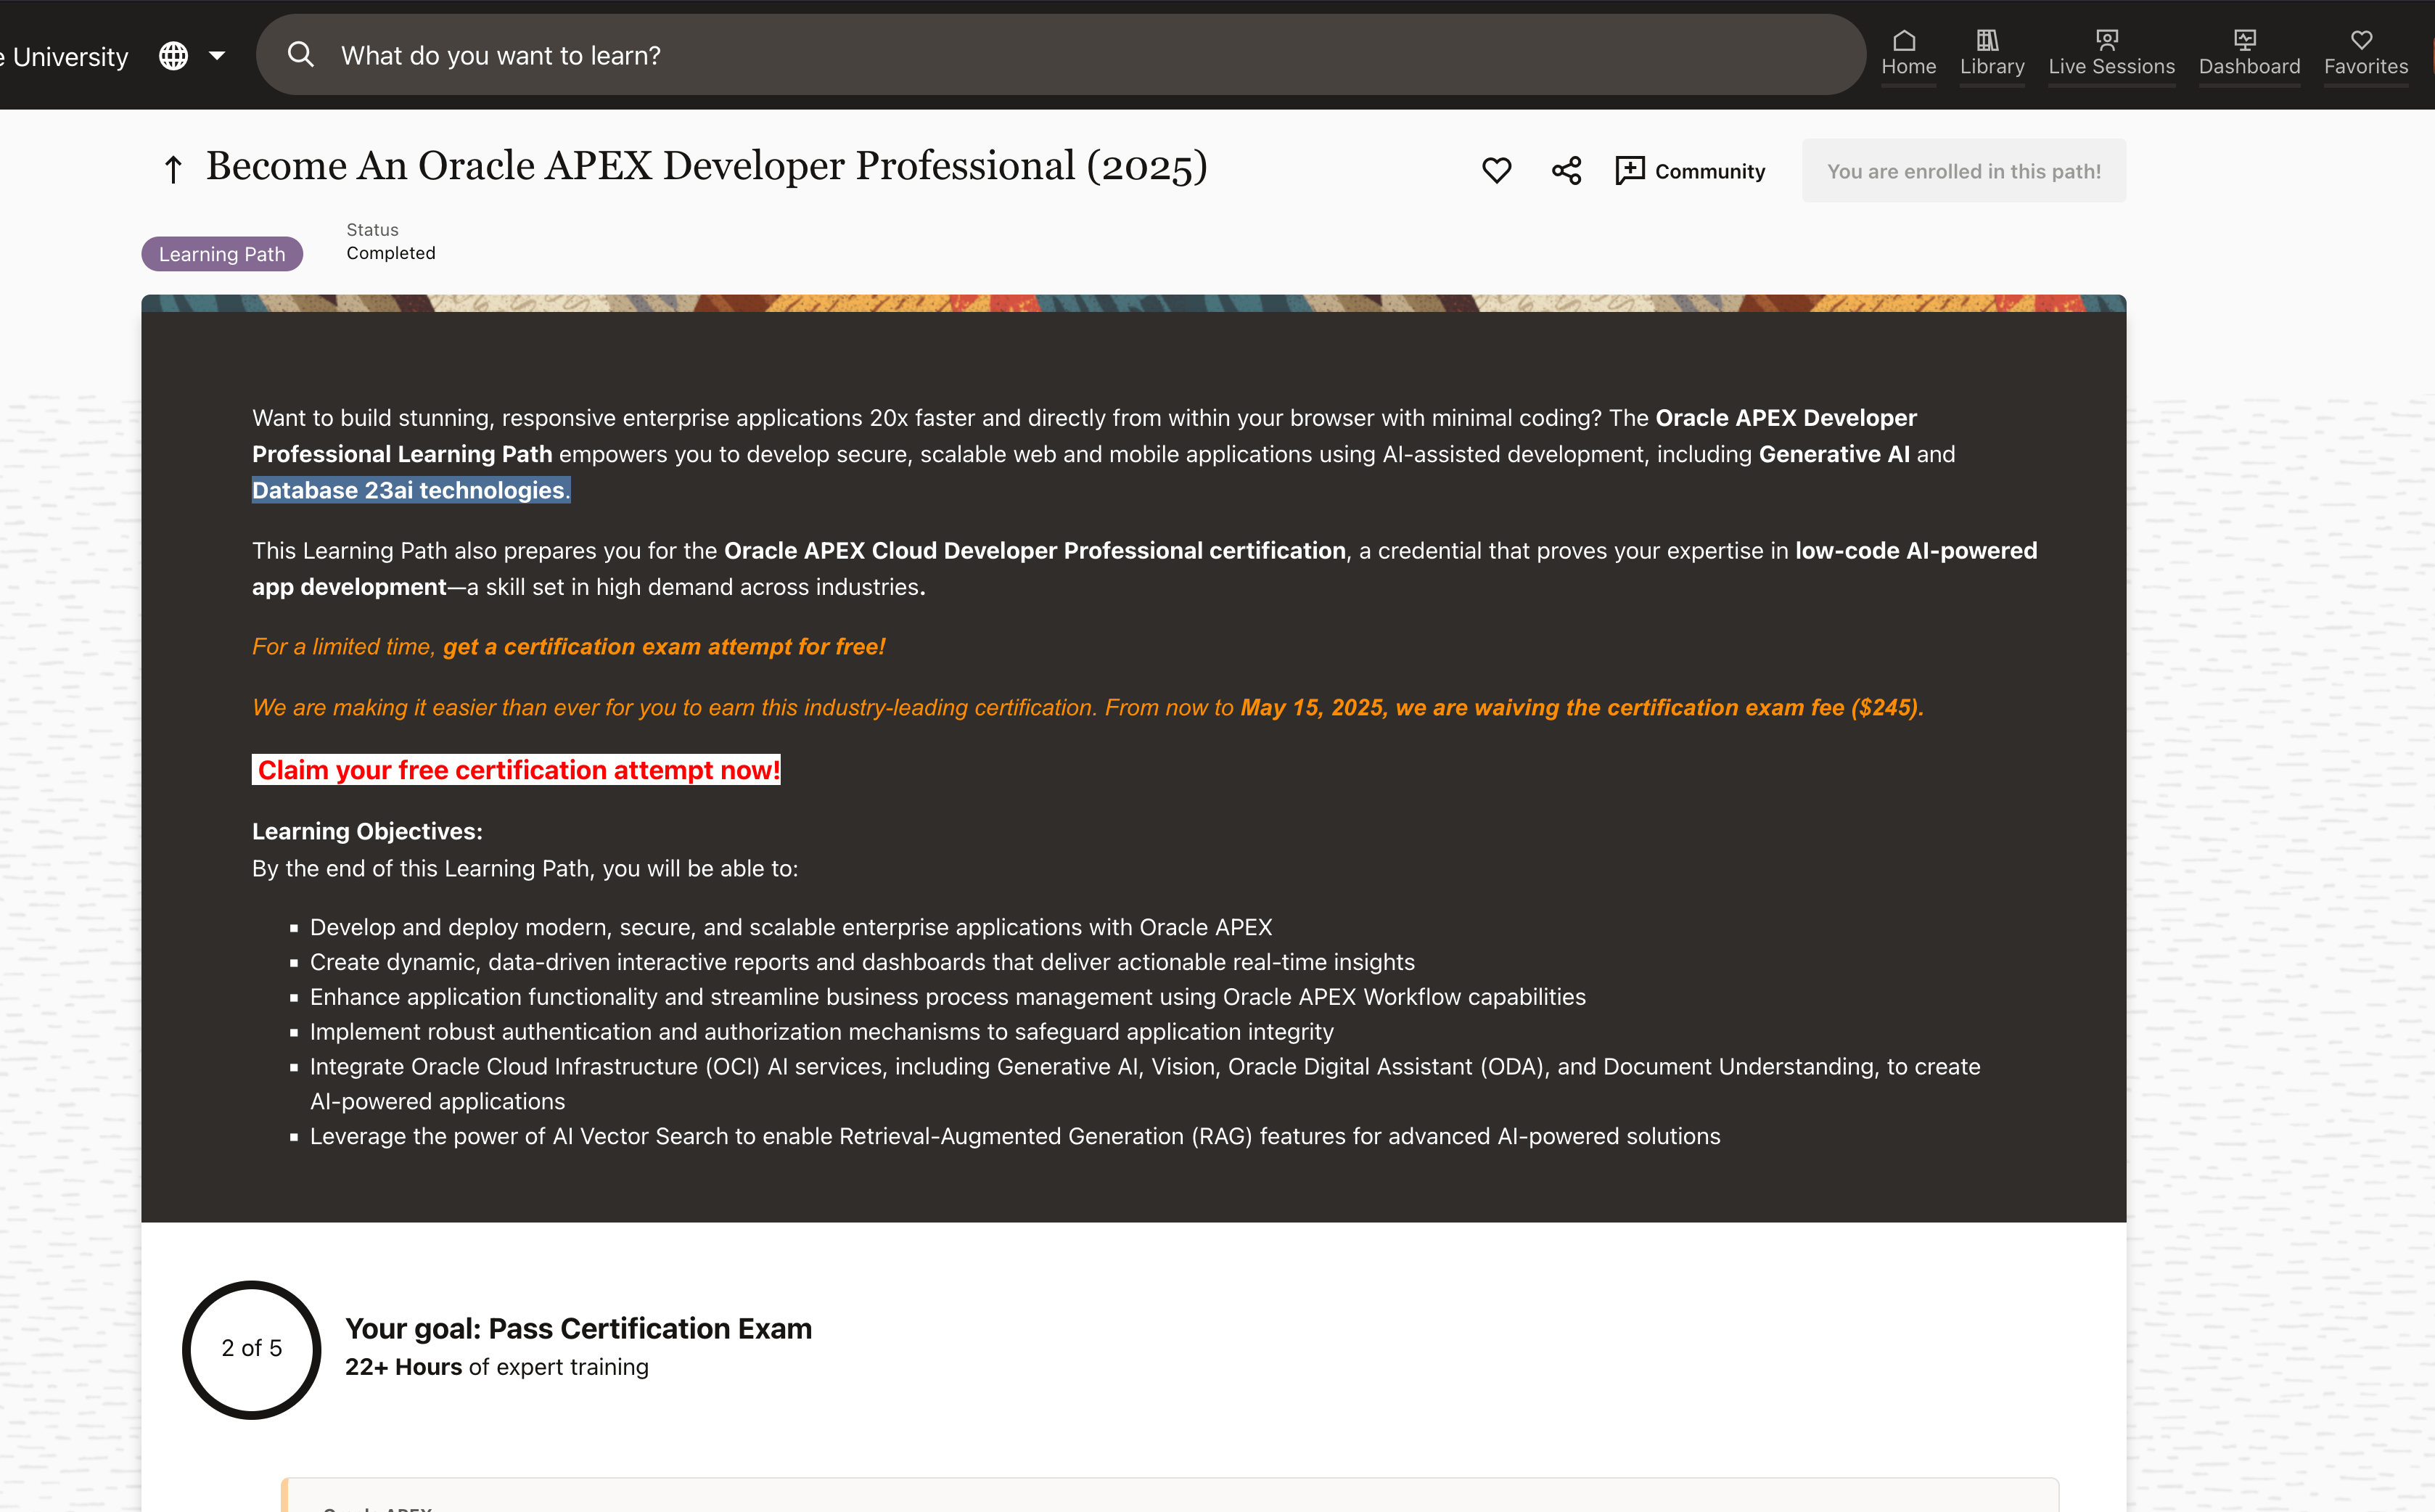Image resolution: width=2435 pixels, height=1512 pixels.
Task: Open the language globe selector
Action: point(174,56)
